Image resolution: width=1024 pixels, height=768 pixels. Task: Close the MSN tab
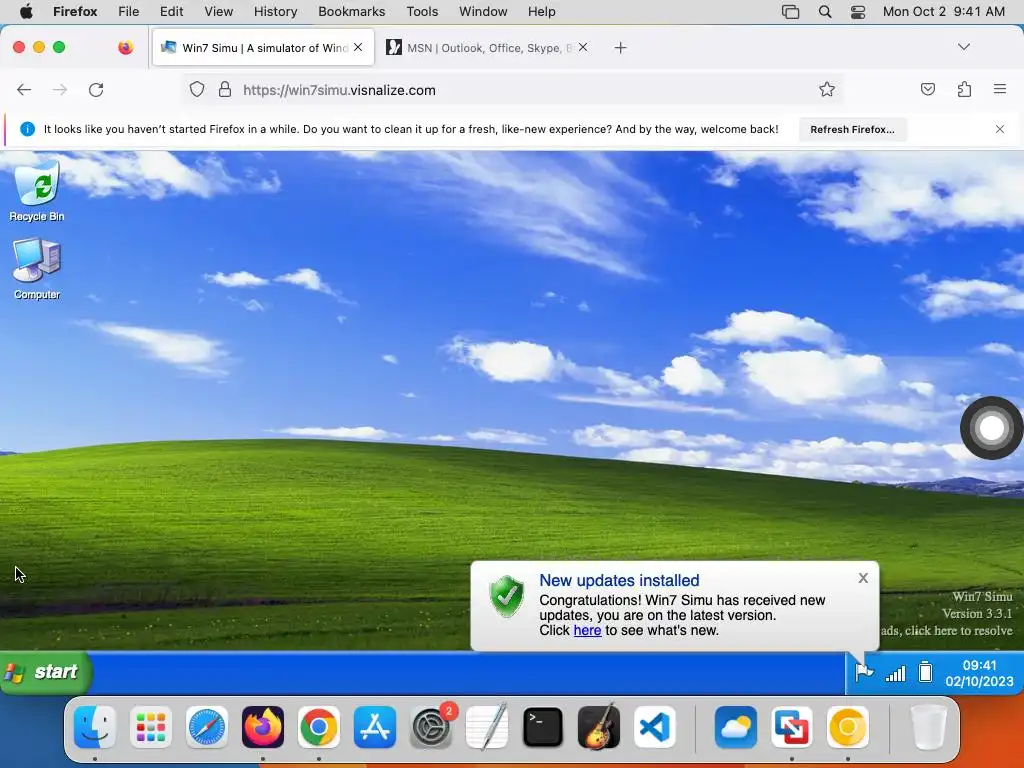(583, 47)
